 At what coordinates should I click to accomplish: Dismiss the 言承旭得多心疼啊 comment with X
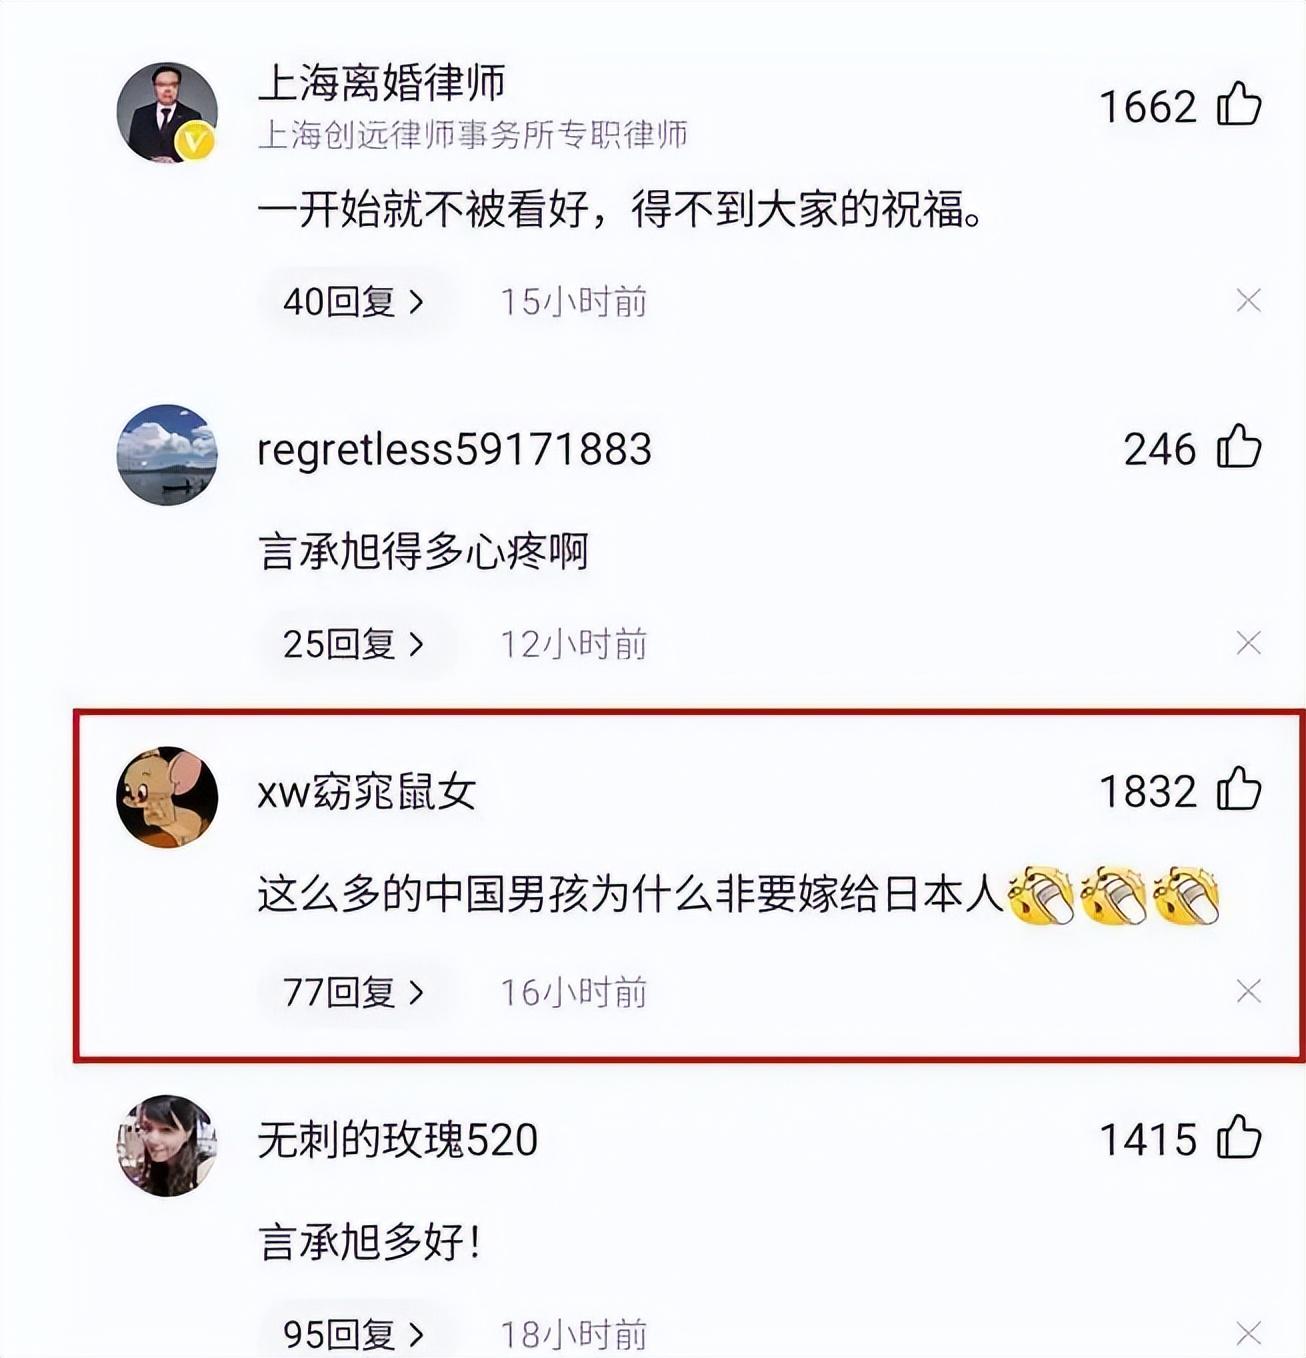click(x=1248, y=642)
